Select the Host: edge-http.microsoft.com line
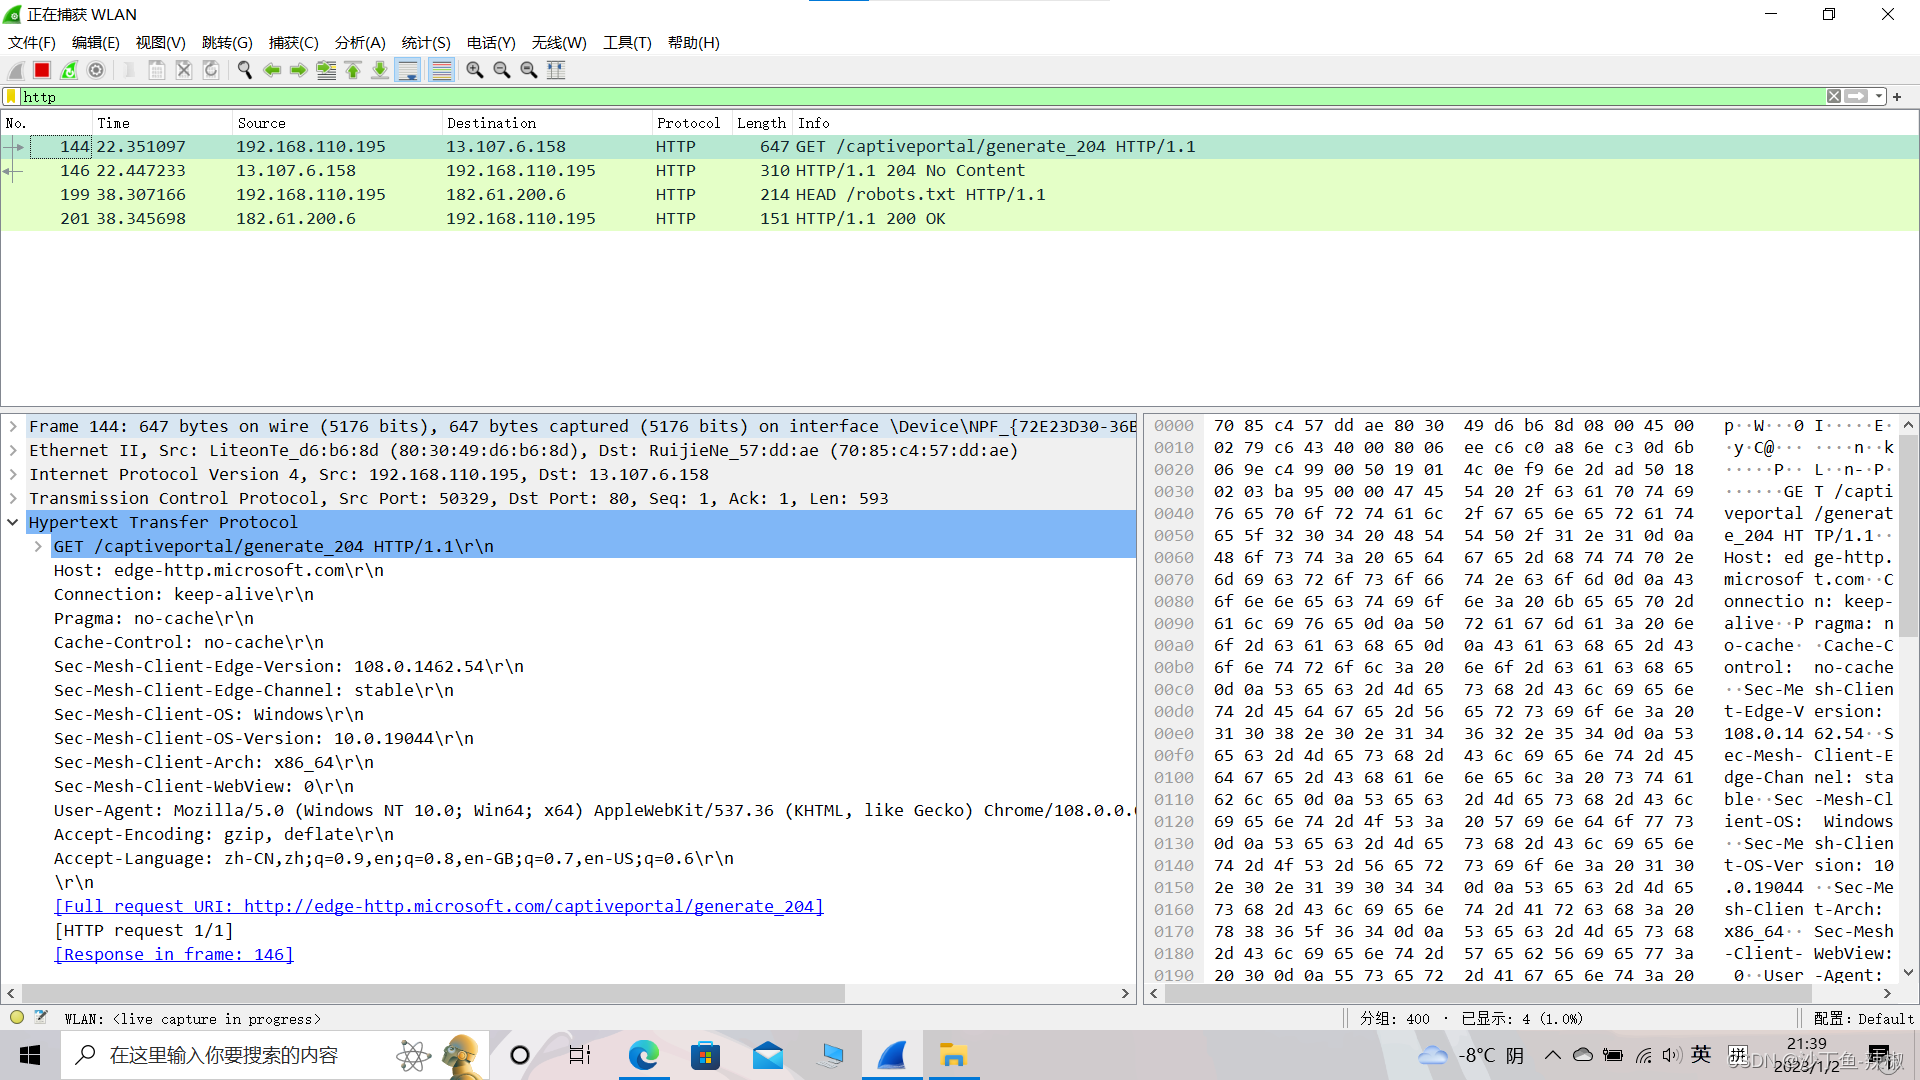 219,571
